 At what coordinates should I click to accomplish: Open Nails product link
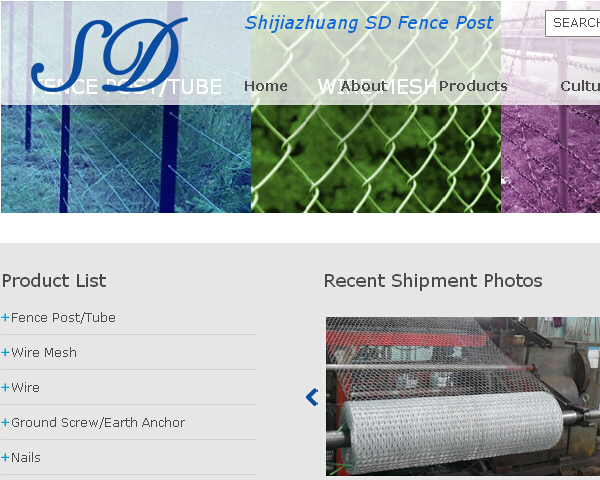pyautogui.click(x=26, y=457)
